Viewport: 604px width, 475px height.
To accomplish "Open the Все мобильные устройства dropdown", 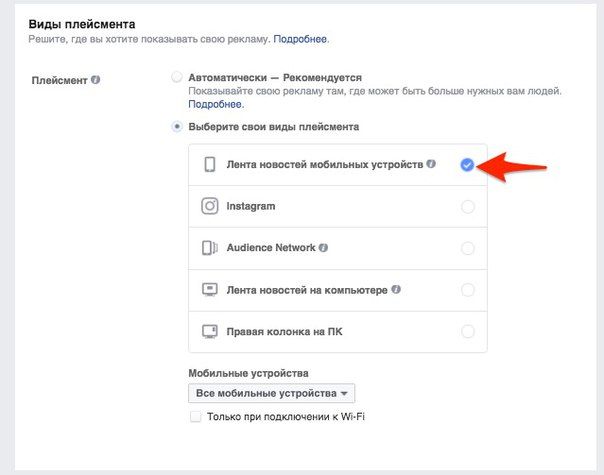I will [x=272, y=393].
